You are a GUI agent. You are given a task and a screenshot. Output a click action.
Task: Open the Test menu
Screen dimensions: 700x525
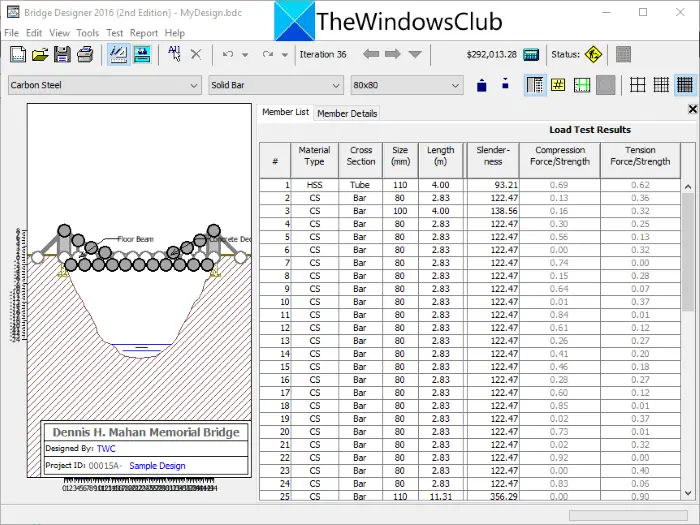coord(115,33)
